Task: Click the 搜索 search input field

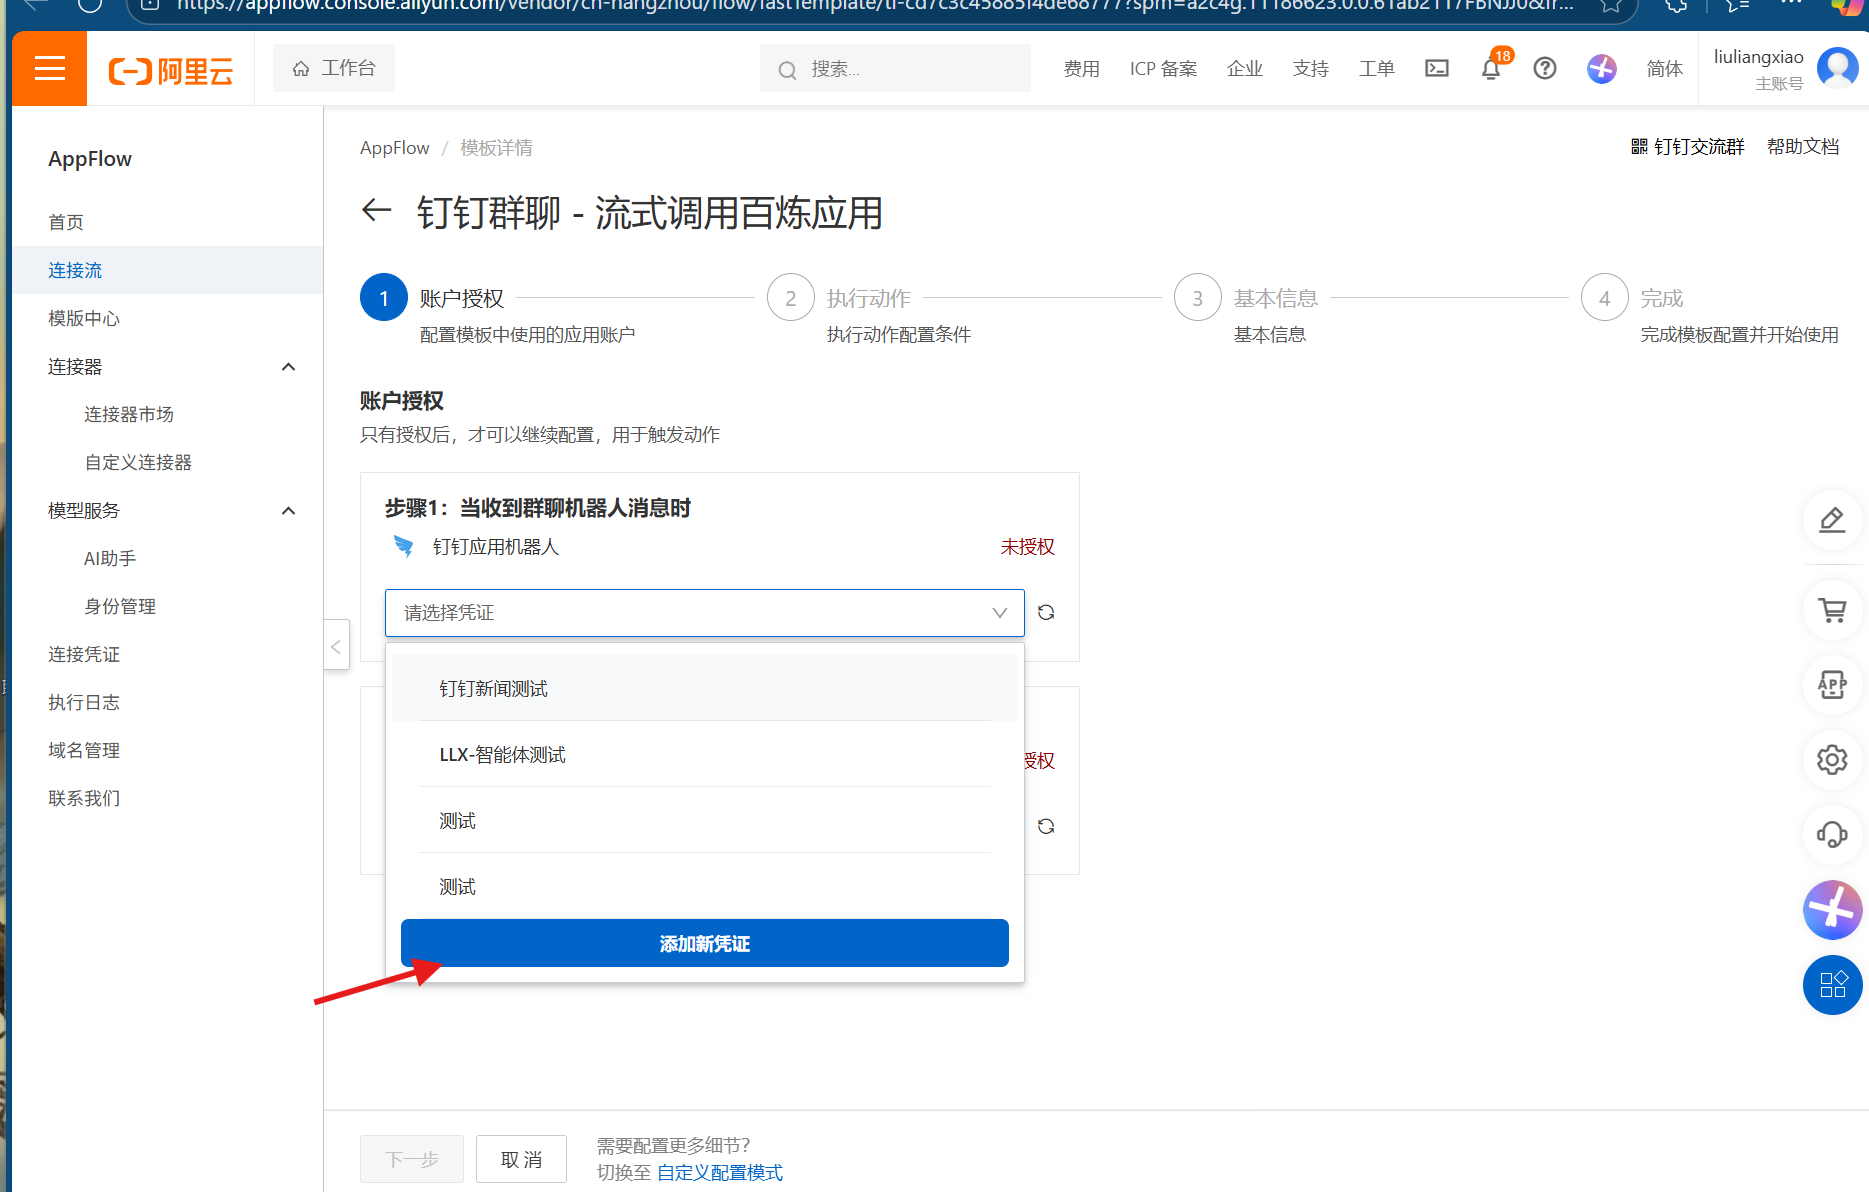Action: [895, 69]
